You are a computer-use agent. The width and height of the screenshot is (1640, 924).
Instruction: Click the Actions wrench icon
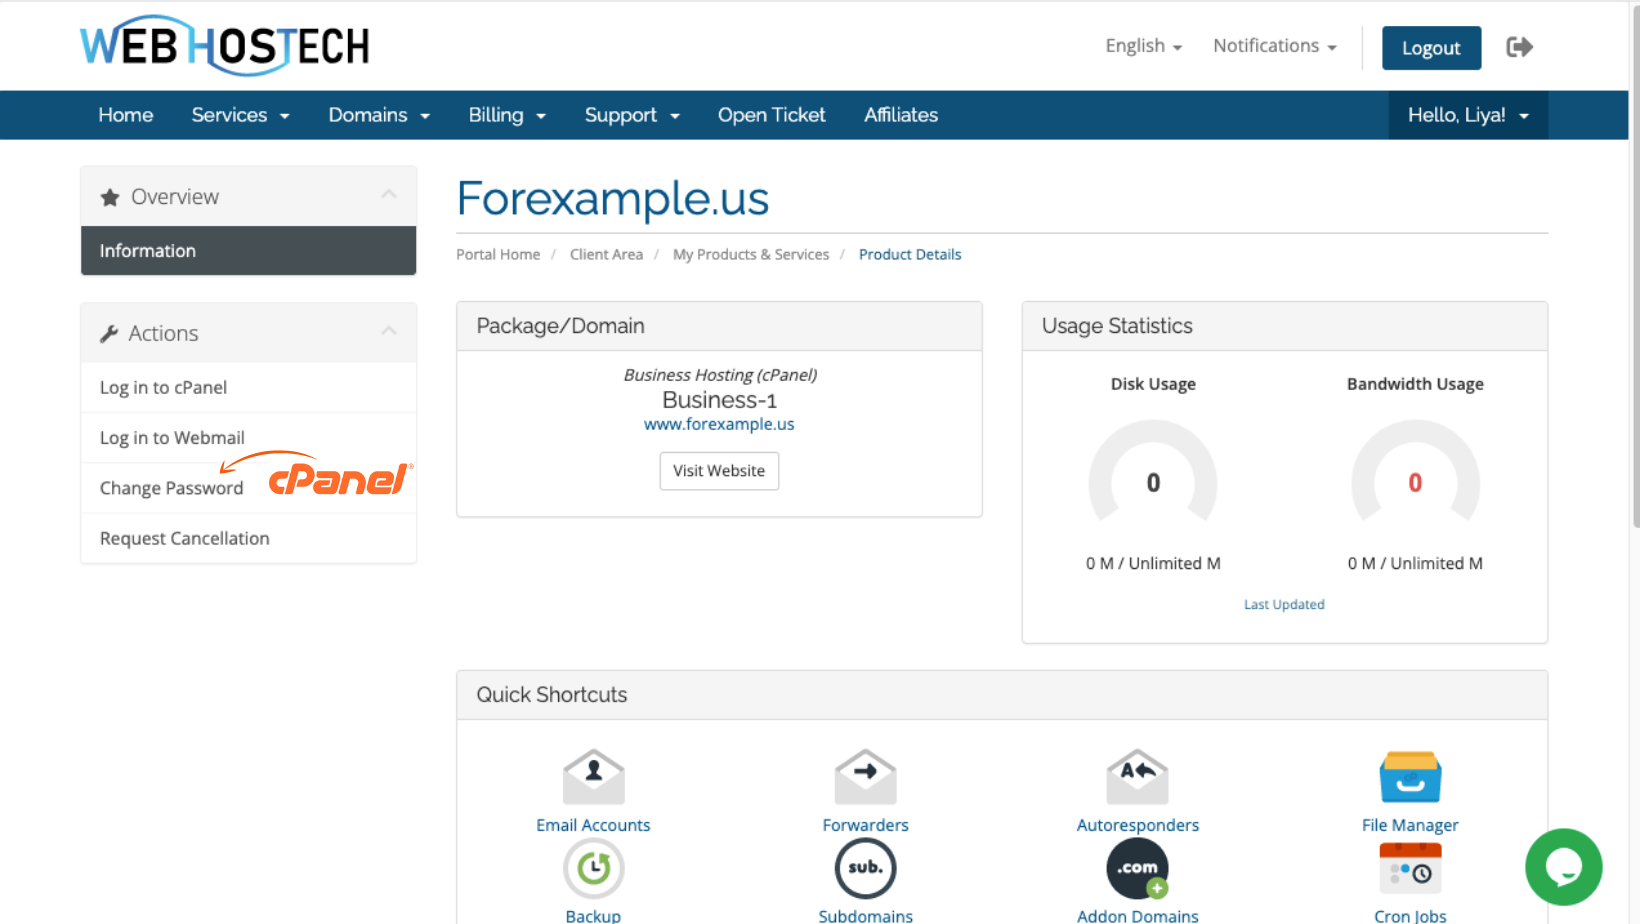(109, 334)
